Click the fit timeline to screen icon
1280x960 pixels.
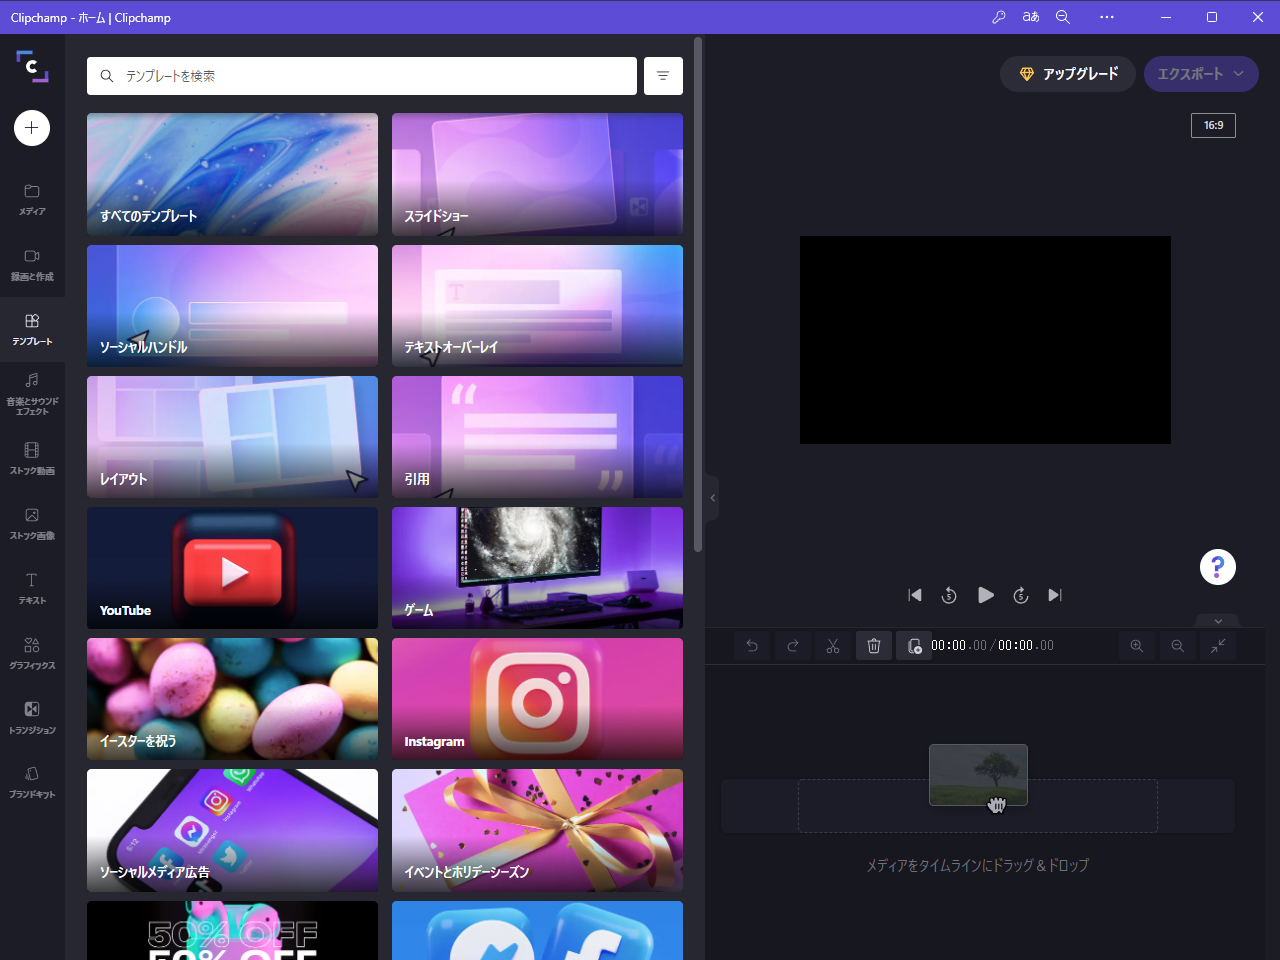pyautogui.click(x=1218, y=646)
